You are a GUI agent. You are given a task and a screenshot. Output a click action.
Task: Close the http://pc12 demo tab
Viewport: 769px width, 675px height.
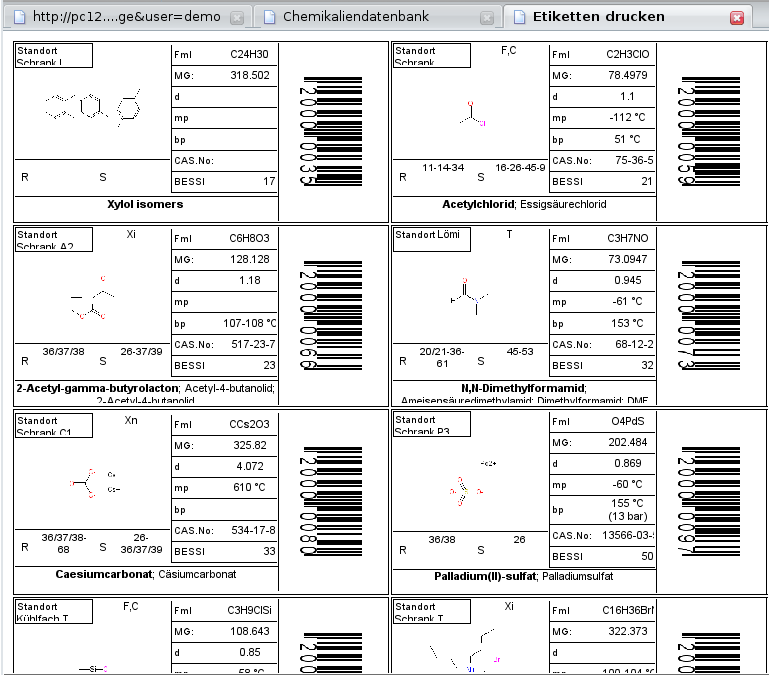pyautogui.click(x=237, y=18)
